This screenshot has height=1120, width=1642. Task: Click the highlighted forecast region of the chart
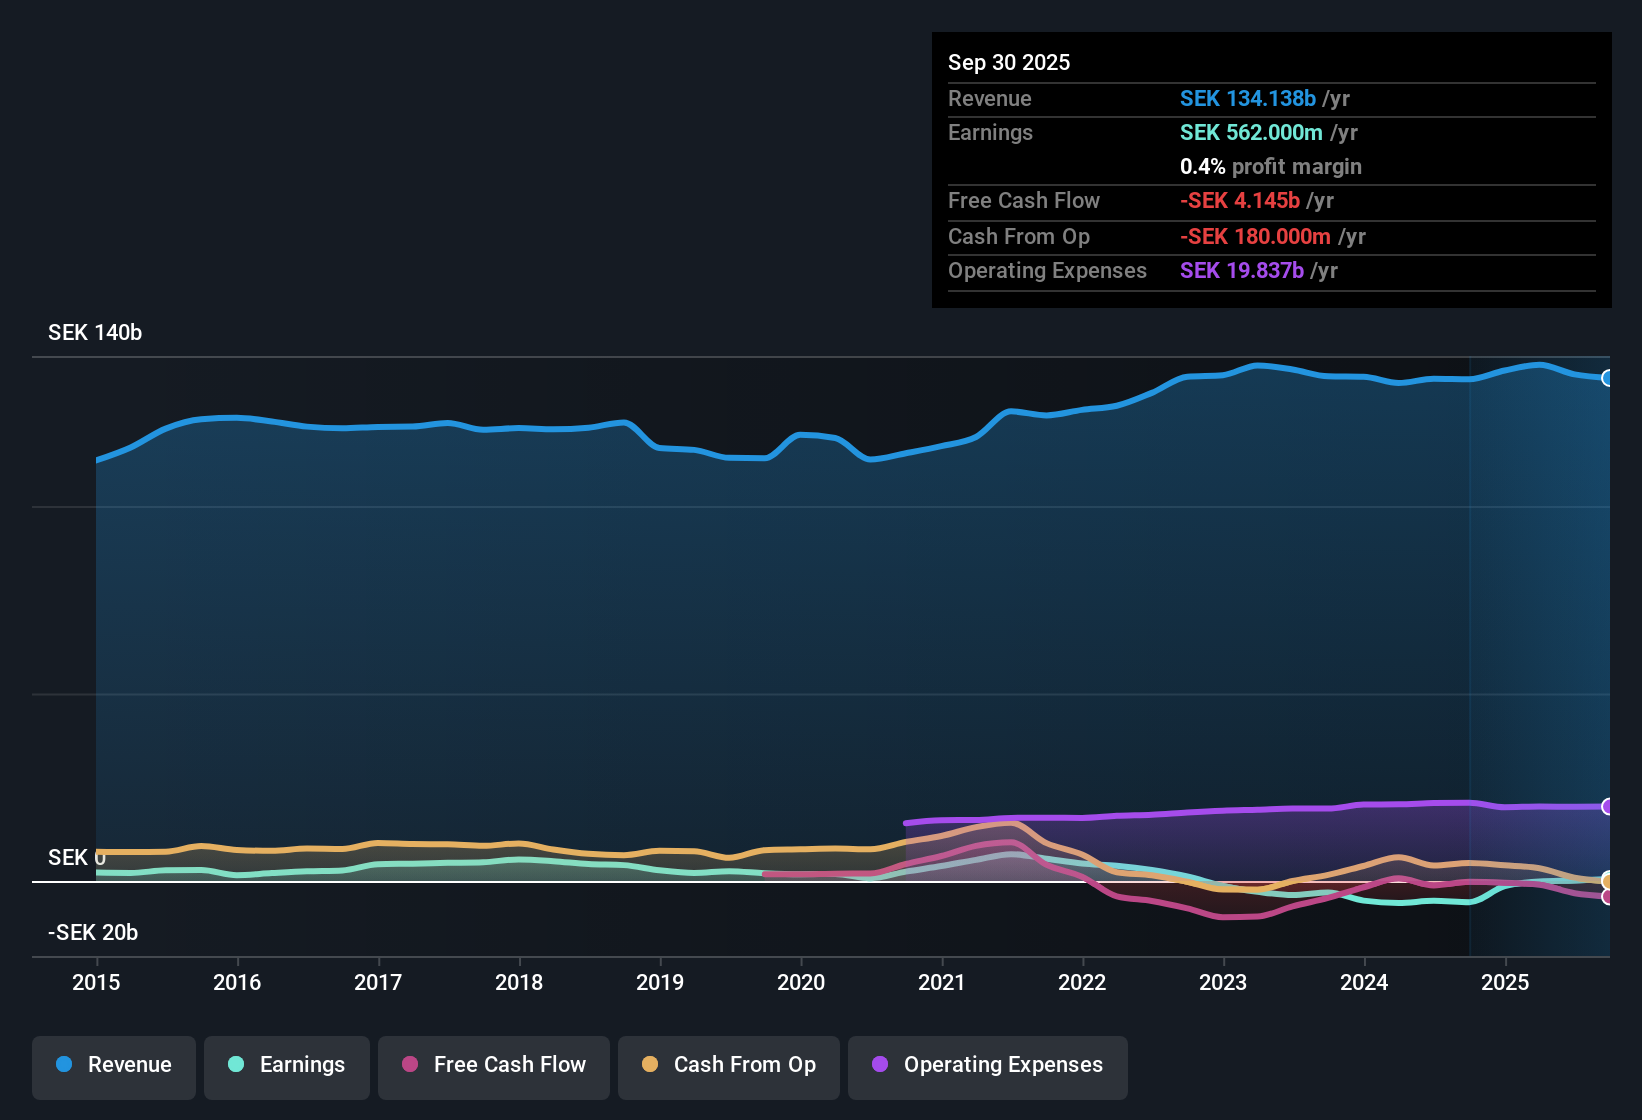pyautogui.click(x=1540, y=600)
